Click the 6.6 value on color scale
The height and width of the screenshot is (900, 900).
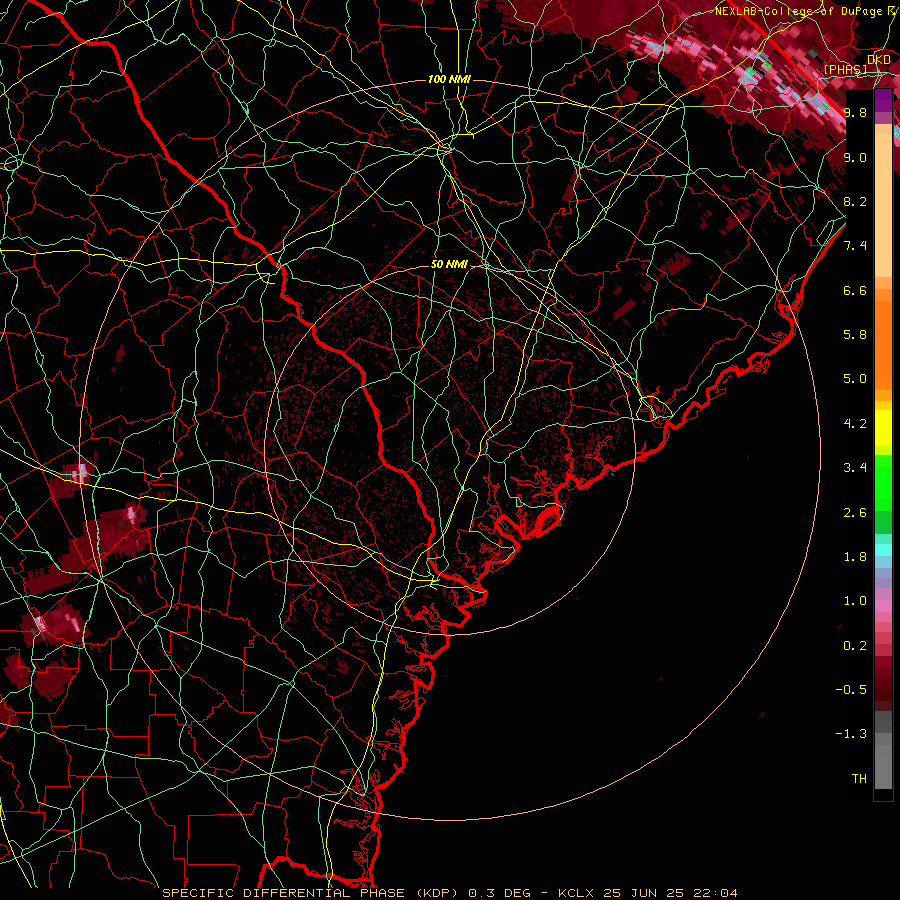pyautogui.click(x=855, y=290)
